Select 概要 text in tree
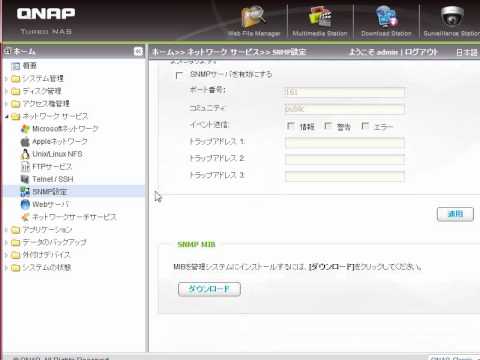 pyautogui.click(x=29, y=66)
